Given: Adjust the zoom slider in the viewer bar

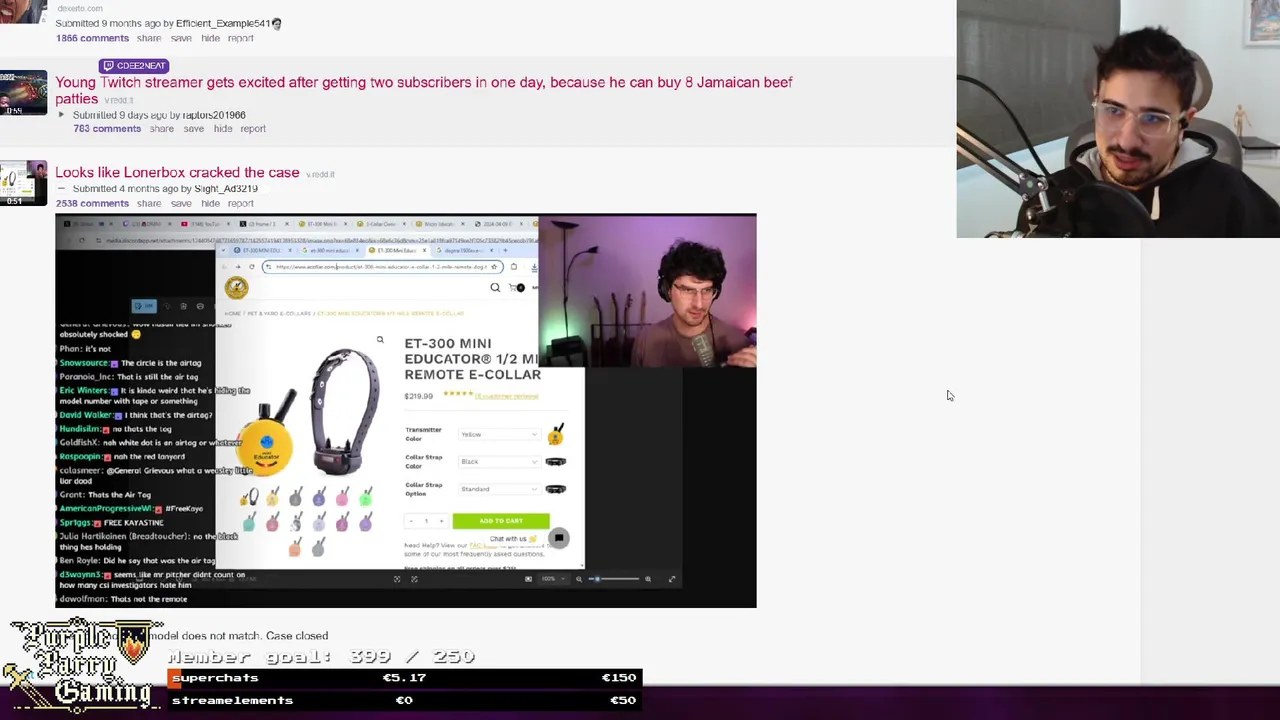Looking at the screenshot, I should [614, 579].
